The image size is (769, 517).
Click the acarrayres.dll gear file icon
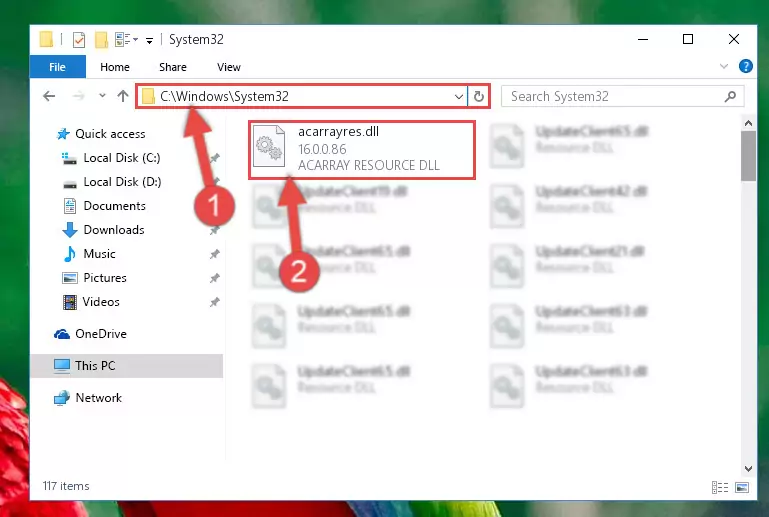point(269,146)
